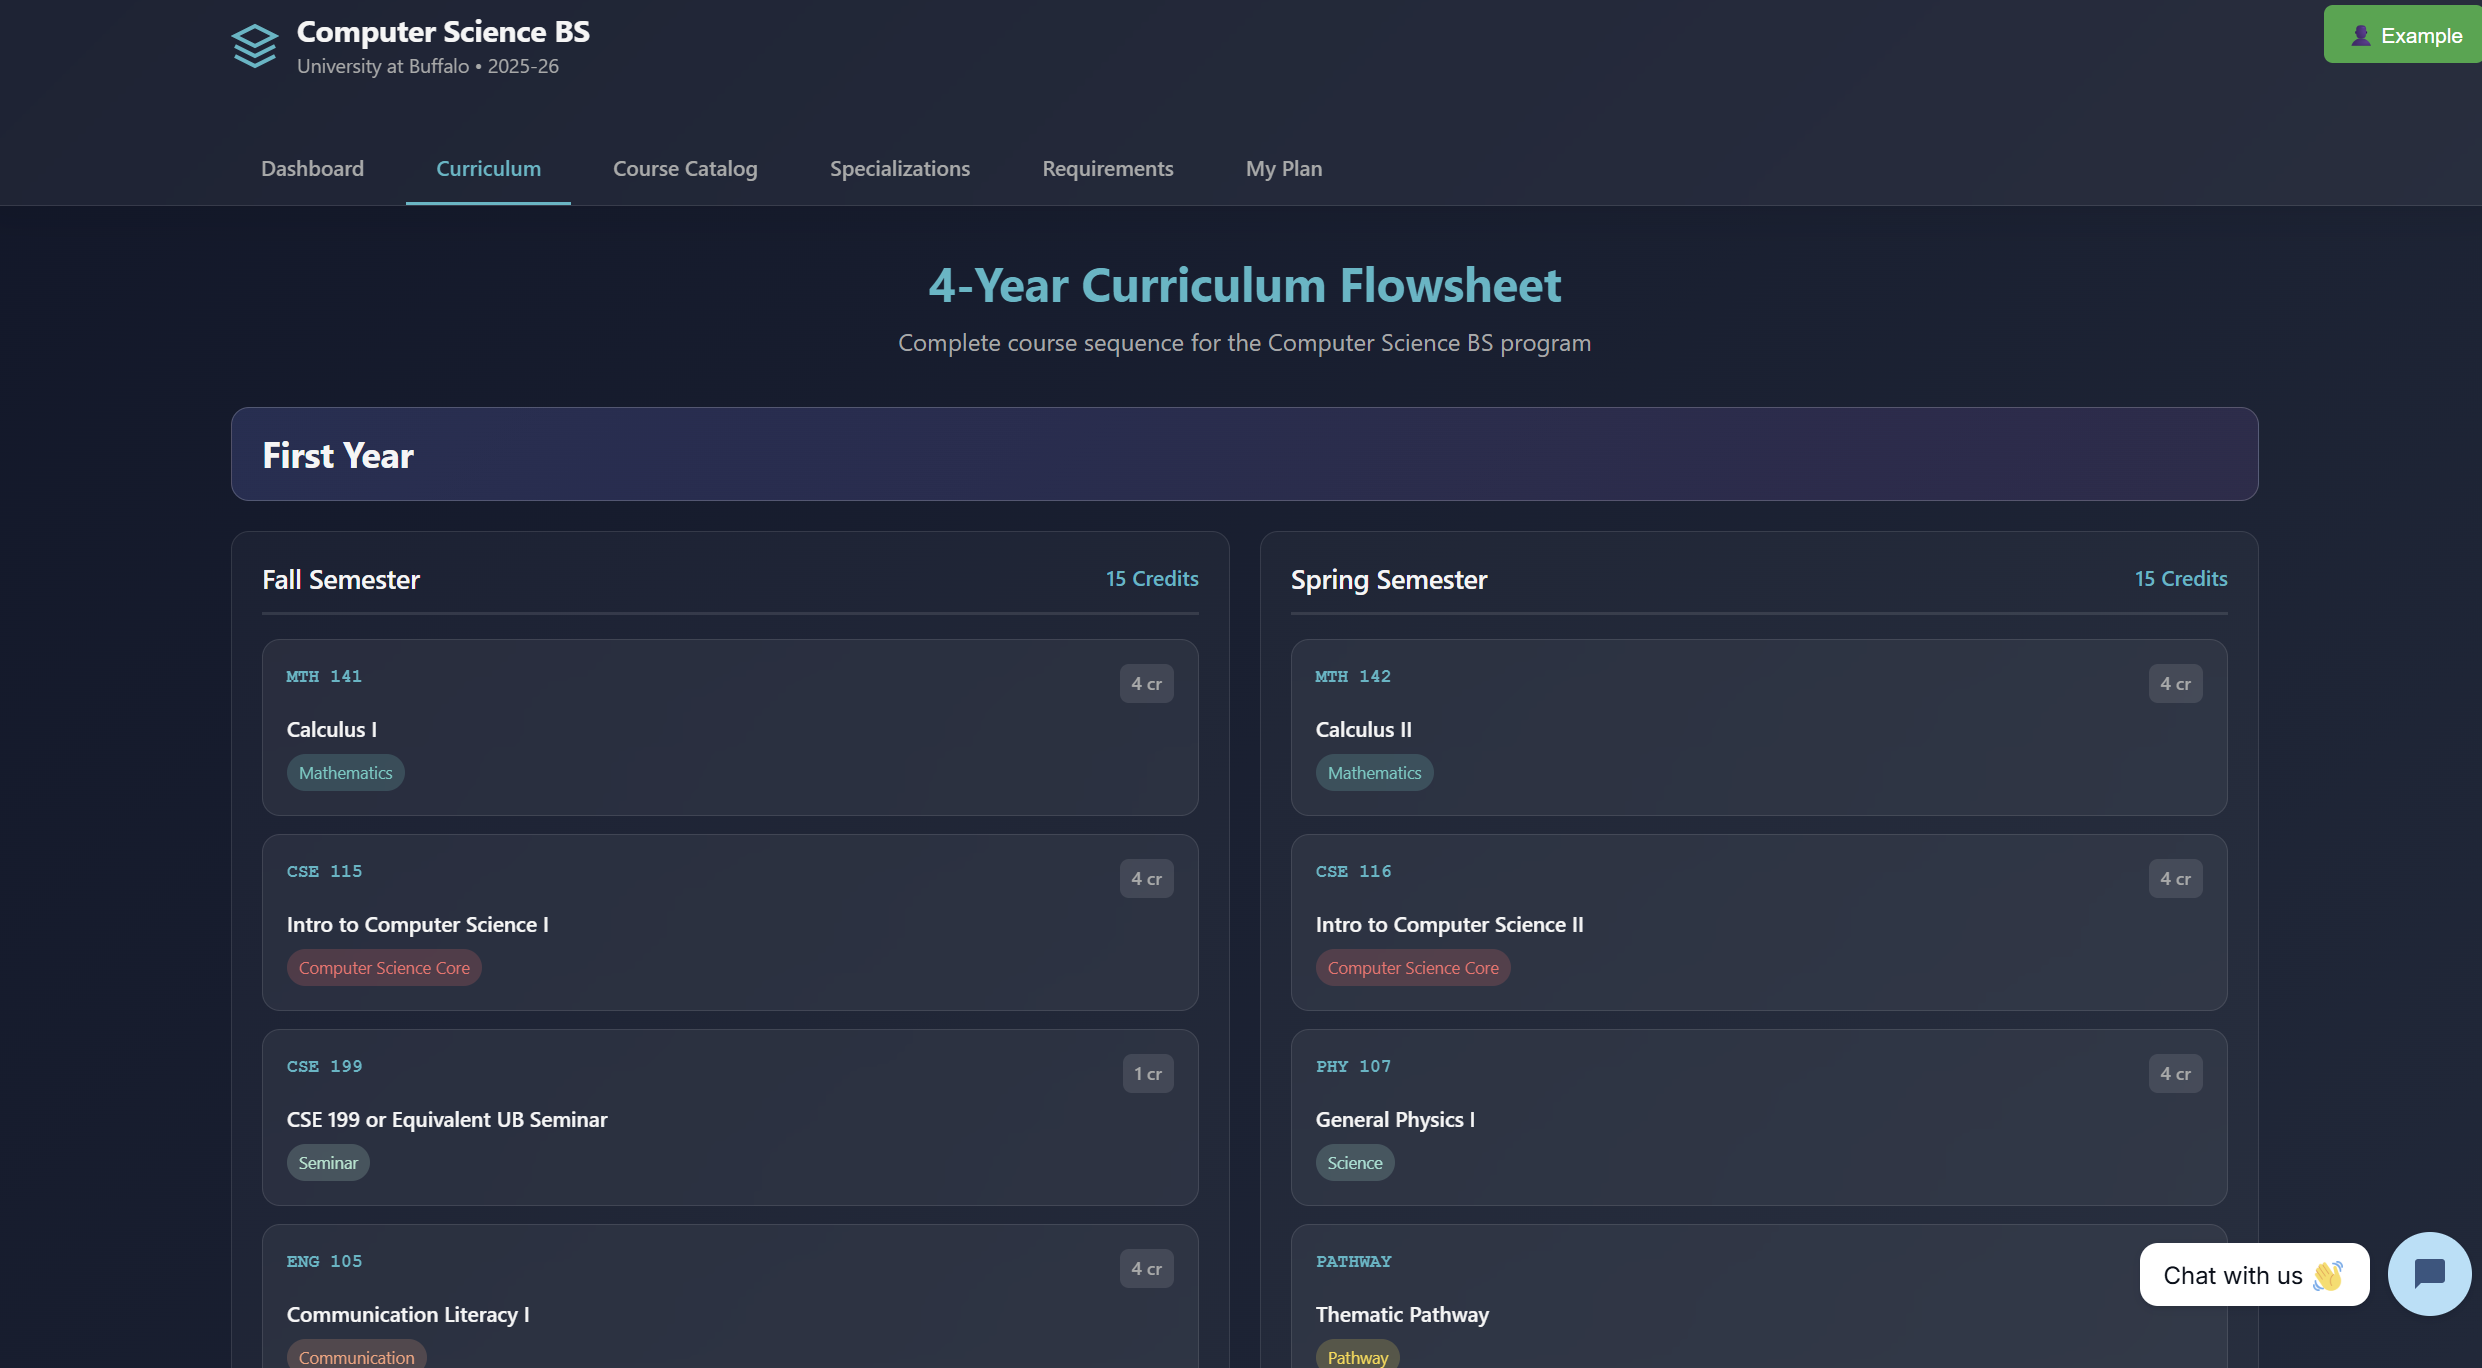
Task: Click the Chat with us popup
Action: click(2253, 1275)
